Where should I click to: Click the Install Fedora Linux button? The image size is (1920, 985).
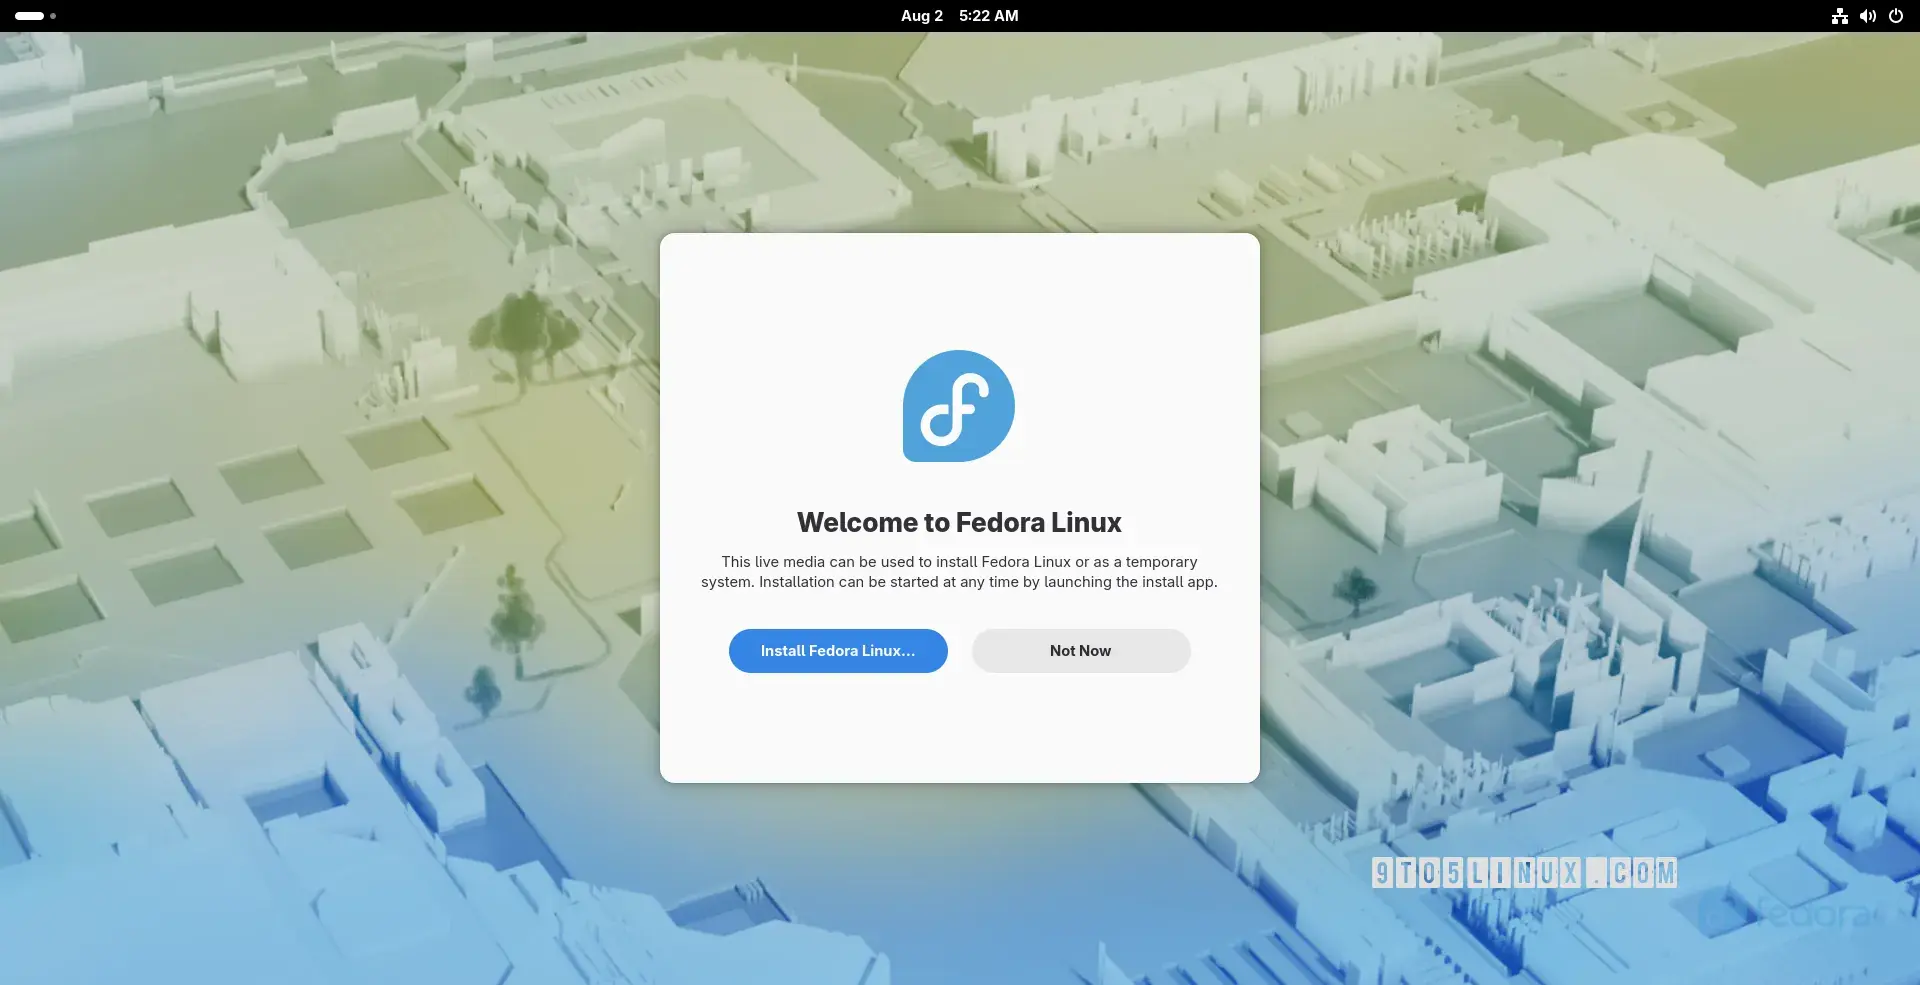[838, 651]
